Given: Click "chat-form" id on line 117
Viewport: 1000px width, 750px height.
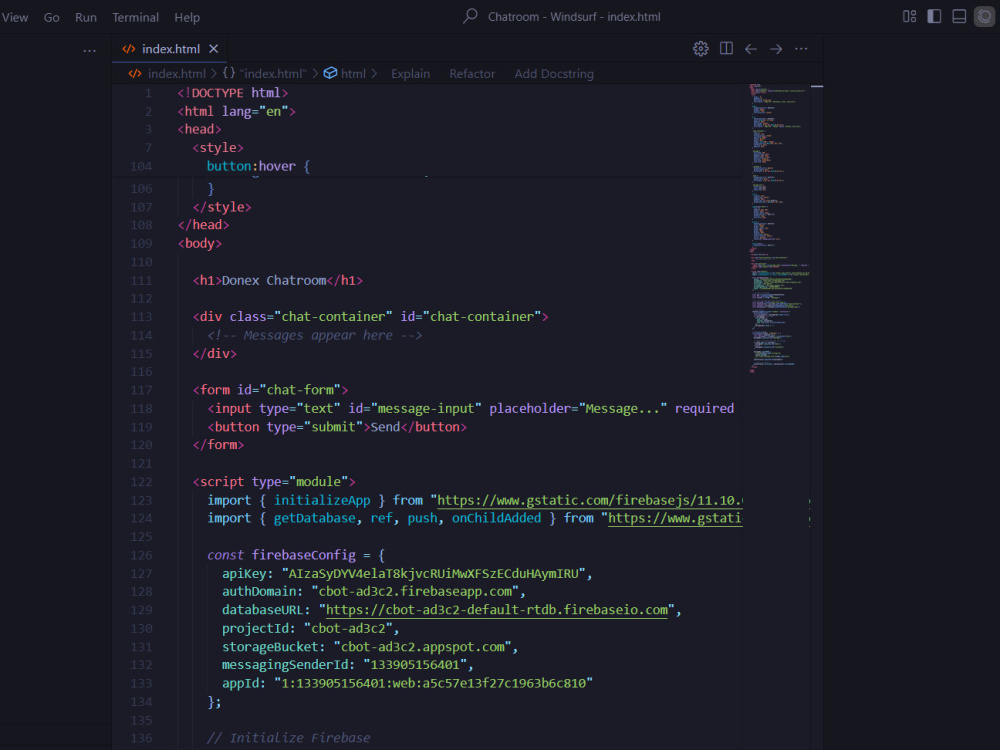Looking at the screenshot, I should [300, 390].
